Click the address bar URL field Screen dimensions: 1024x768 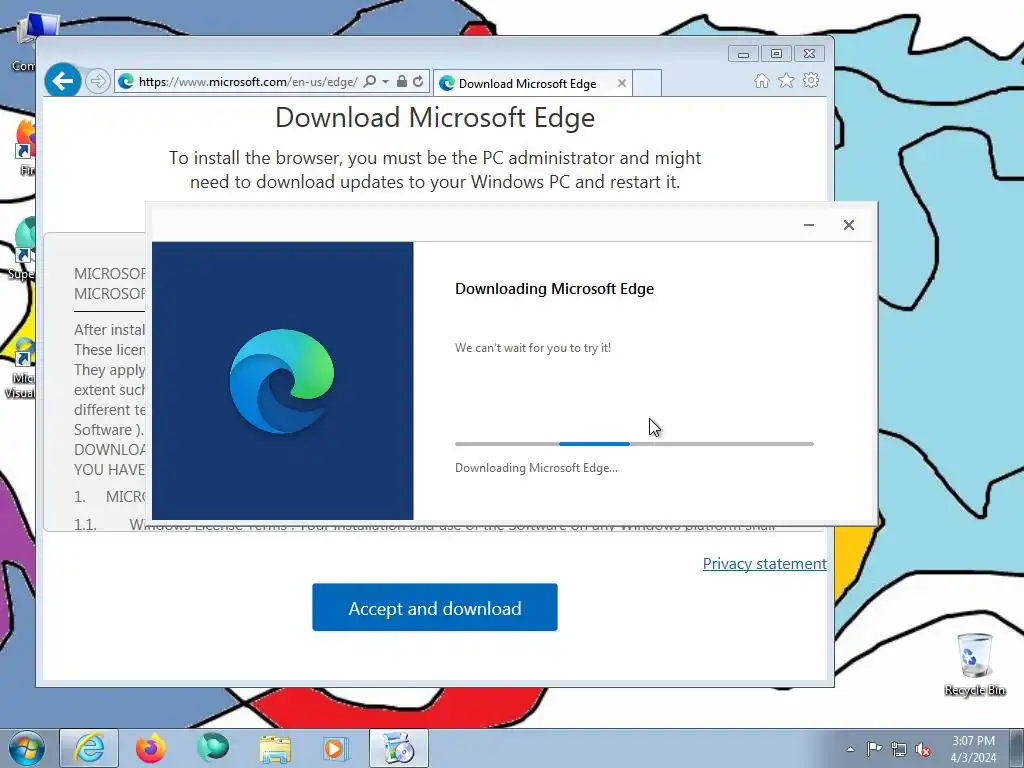248,82
